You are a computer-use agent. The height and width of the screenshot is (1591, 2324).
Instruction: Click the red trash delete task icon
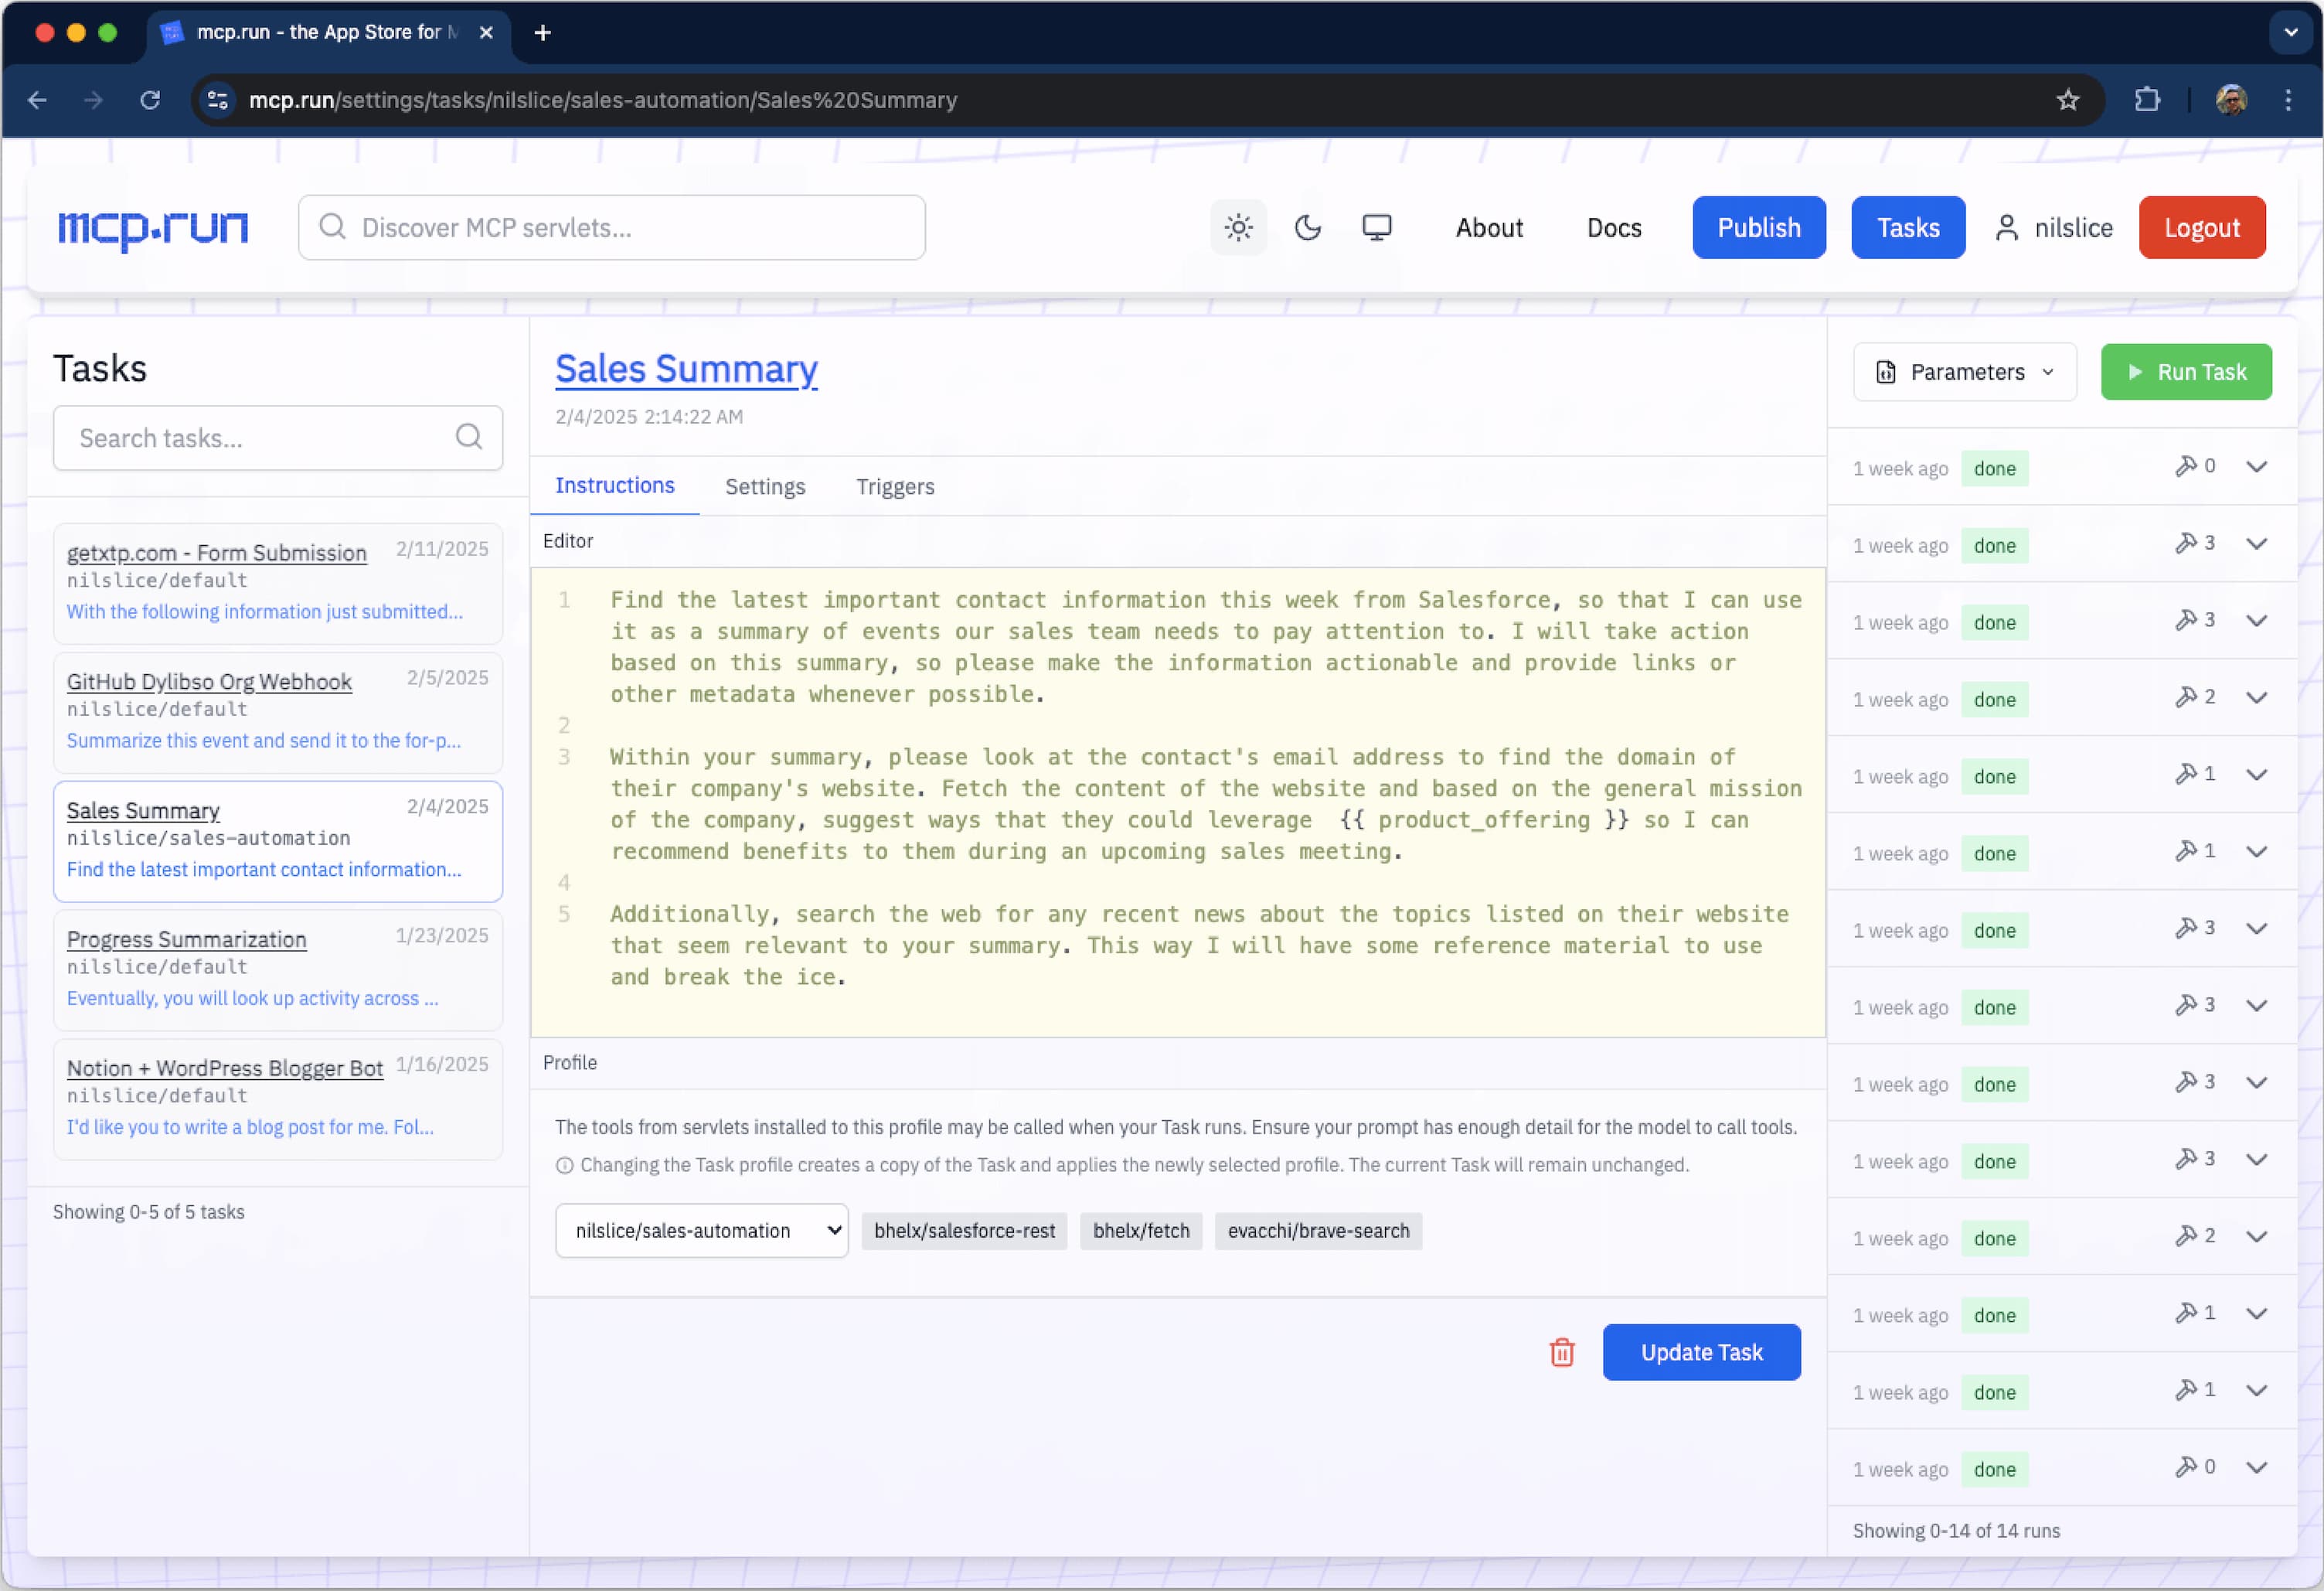tap(1561, 1353)
